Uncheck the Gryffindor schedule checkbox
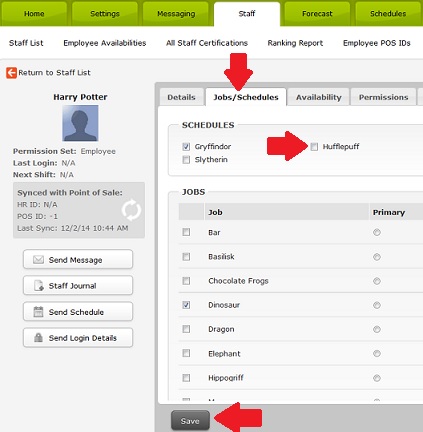 click(186, 147)
